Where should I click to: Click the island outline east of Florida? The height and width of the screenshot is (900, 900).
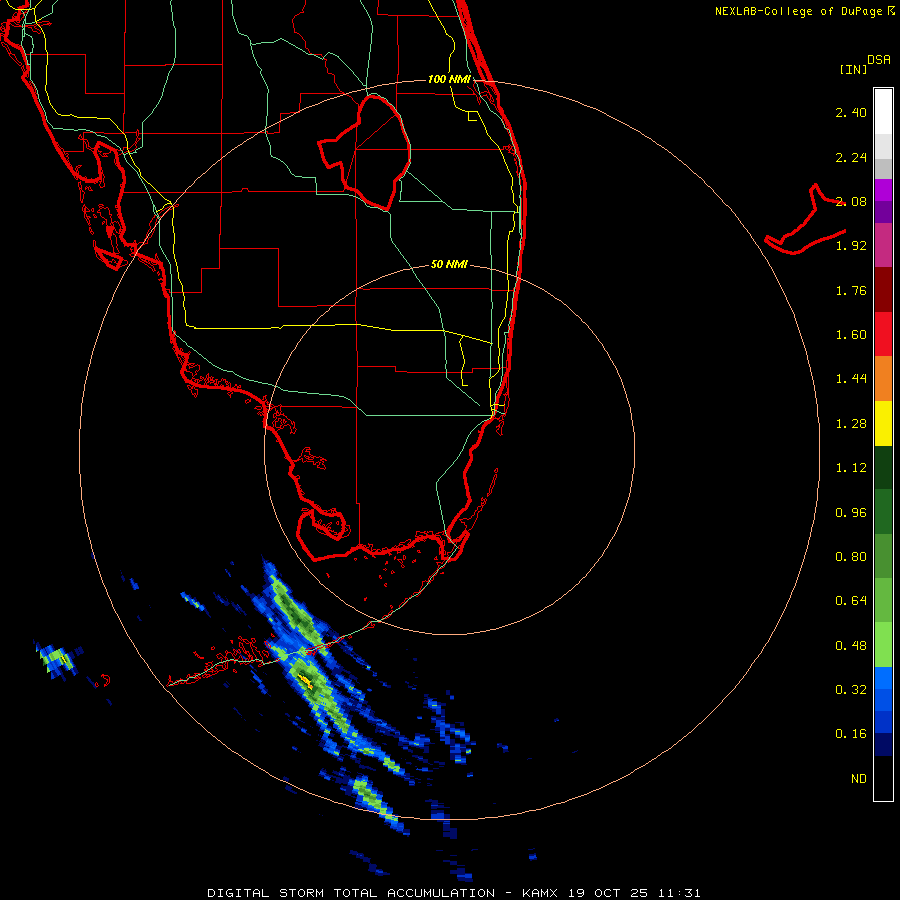pyautogui.click(x=806, y=220)
